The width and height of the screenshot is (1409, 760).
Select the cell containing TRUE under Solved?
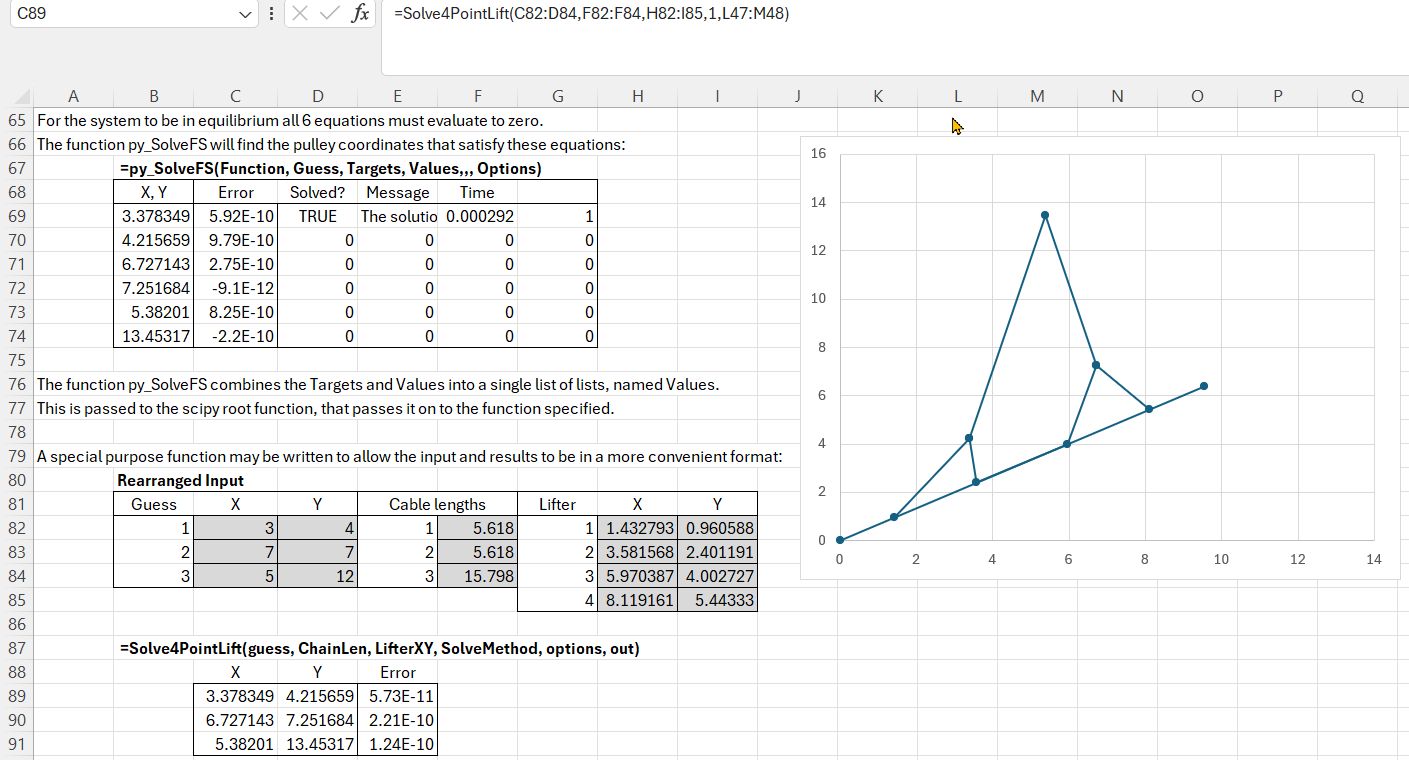[317, 217]
